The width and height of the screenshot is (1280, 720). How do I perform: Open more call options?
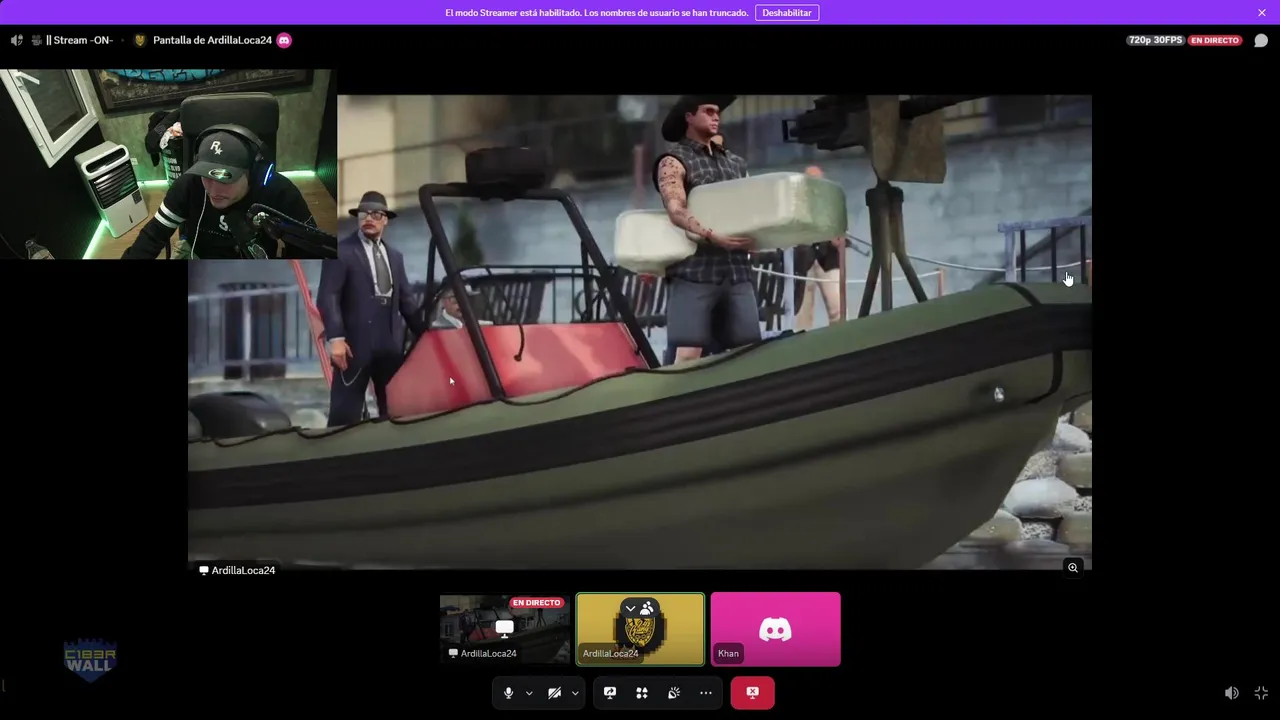click(x=706, y=693)
